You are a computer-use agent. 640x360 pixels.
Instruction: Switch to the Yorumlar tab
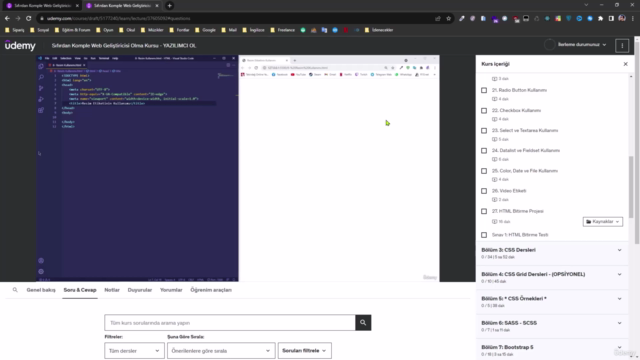click(x=171, y=290)
